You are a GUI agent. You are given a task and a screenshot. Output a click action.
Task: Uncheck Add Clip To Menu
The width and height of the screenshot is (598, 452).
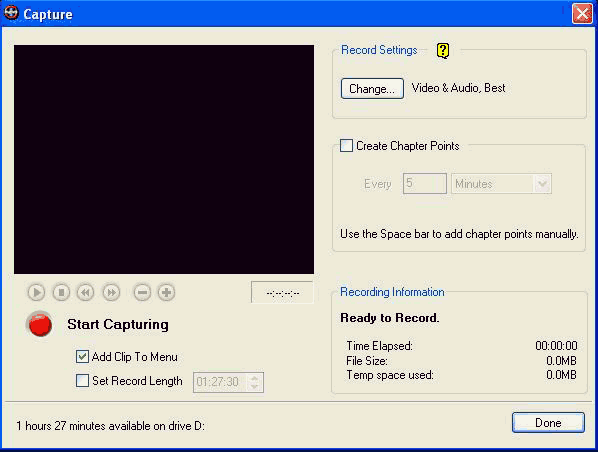[x=82, y=357]
